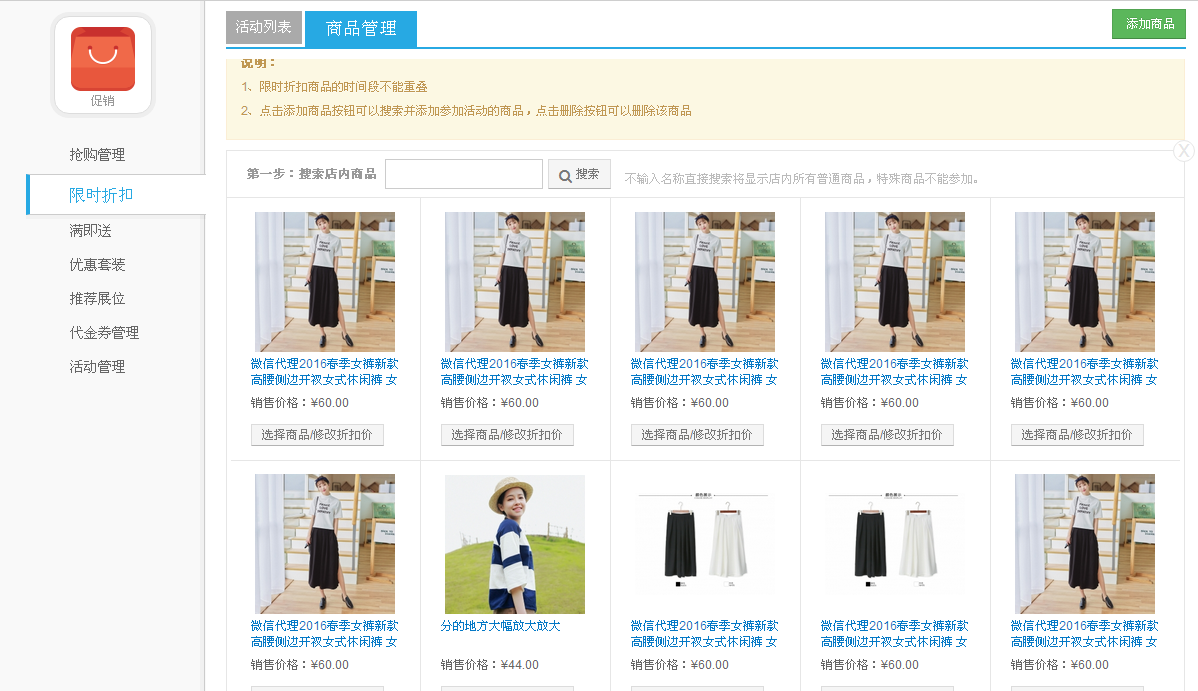The width and height of the screenshot is (1198, 691).
Task: Switch to the 活动列表 tab
Action: [x=264, y=28]
